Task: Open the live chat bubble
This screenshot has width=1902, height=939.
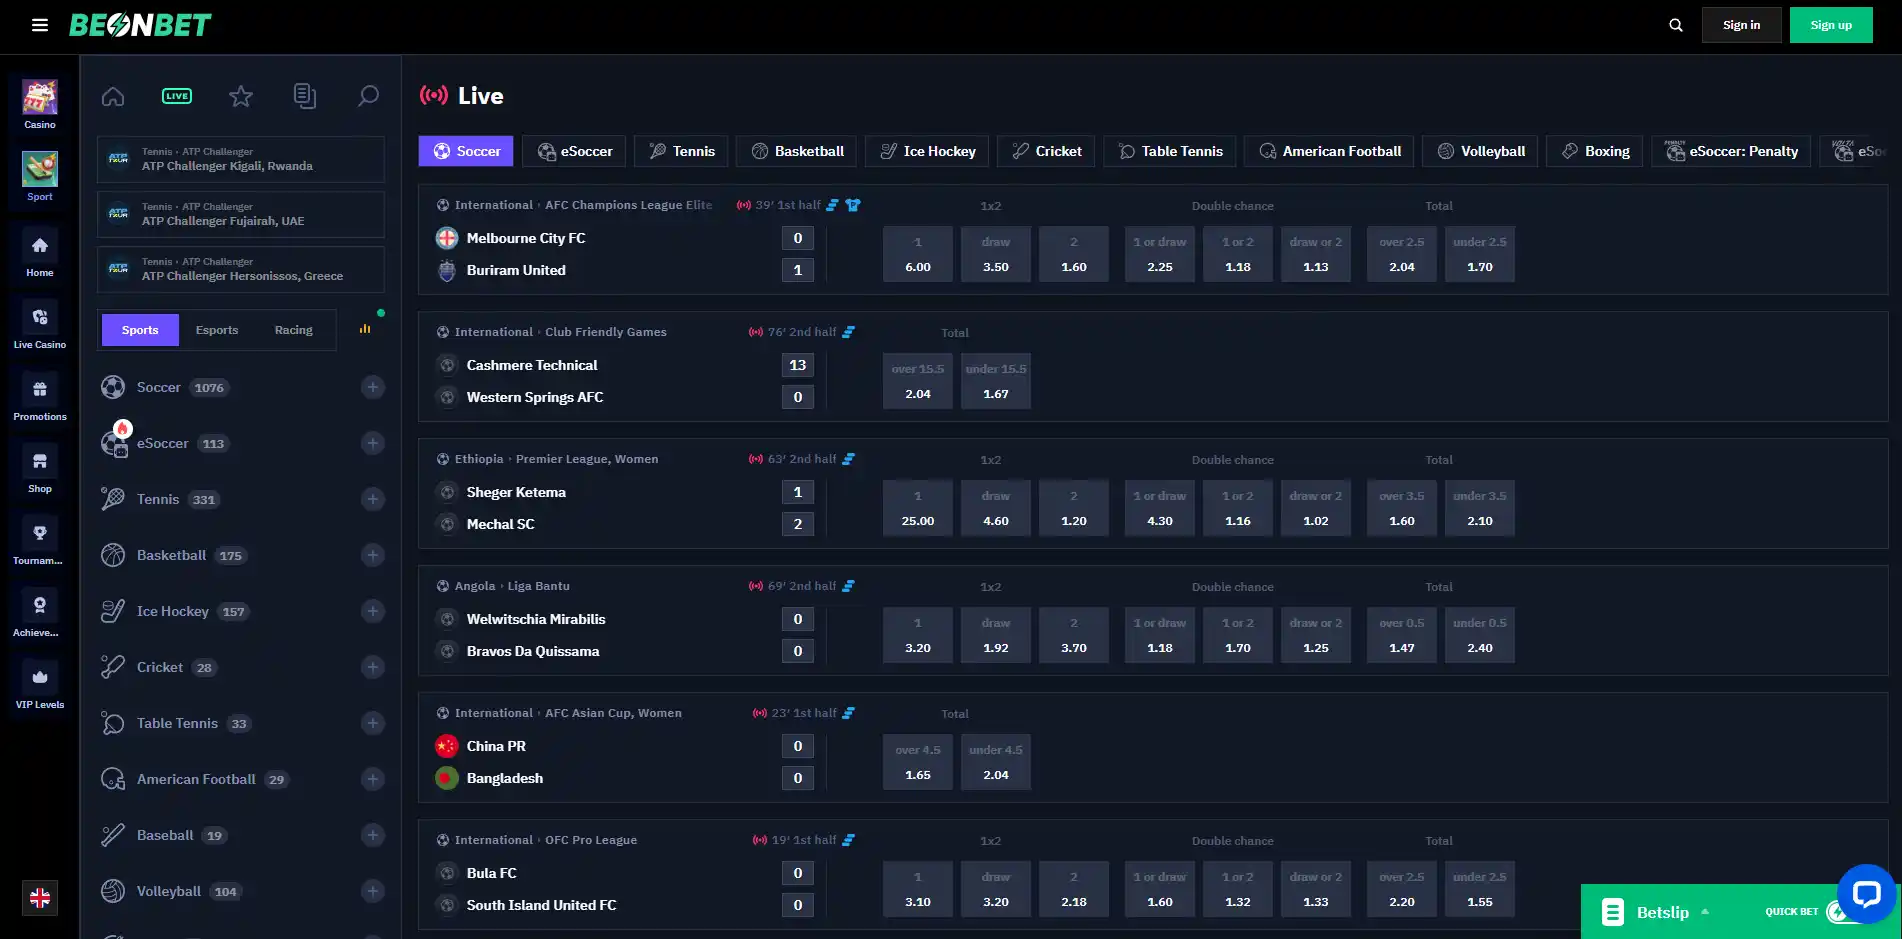Action: pos(1866,893)
